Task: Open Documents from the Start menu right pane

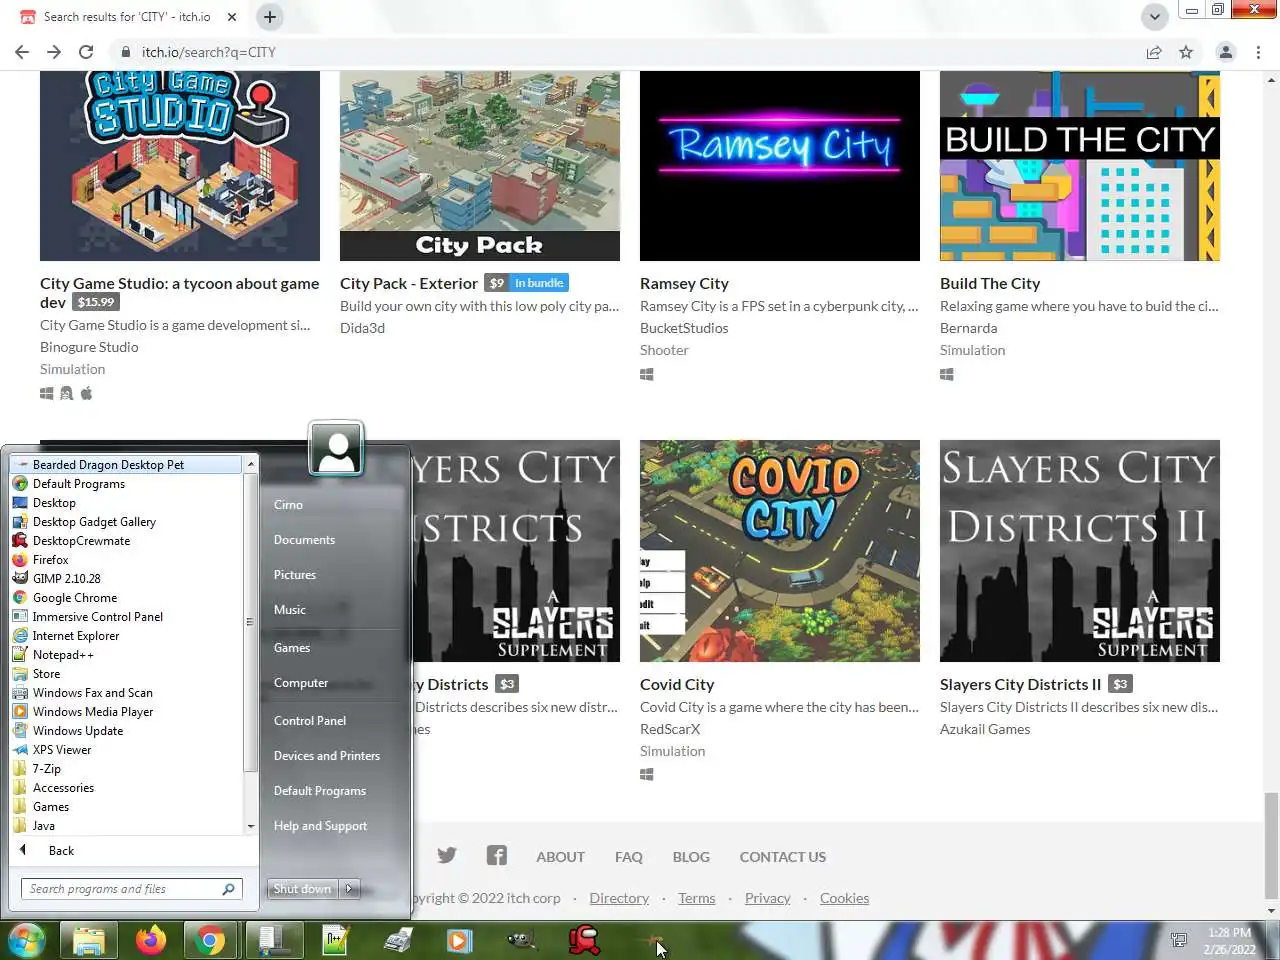Action: tap(305, 540)
